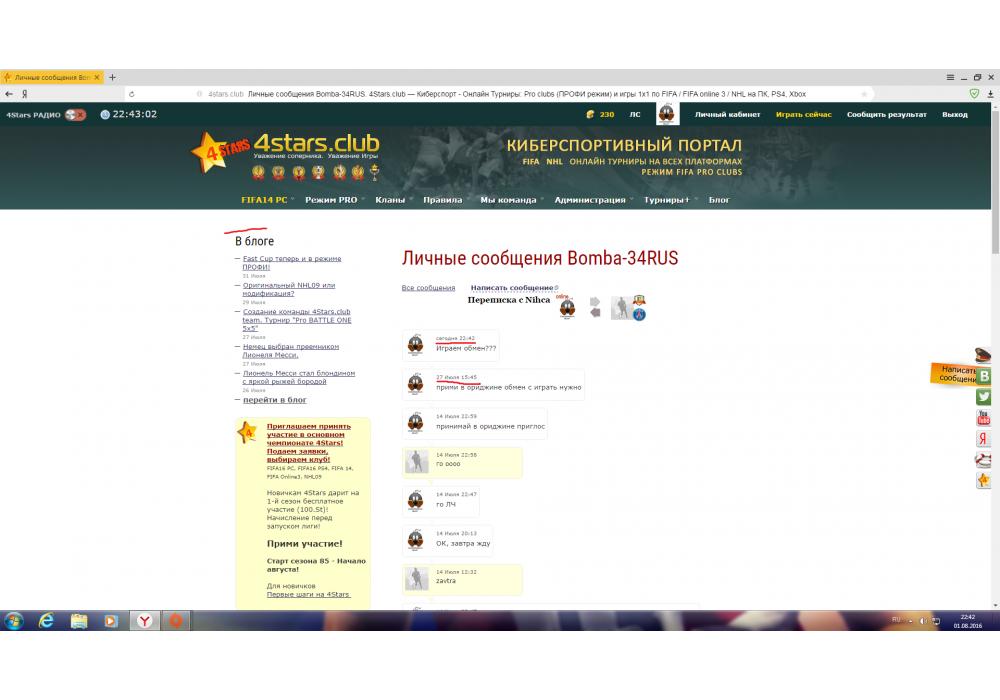Open the Yandex Я sidebar icon

pos(984,439)
